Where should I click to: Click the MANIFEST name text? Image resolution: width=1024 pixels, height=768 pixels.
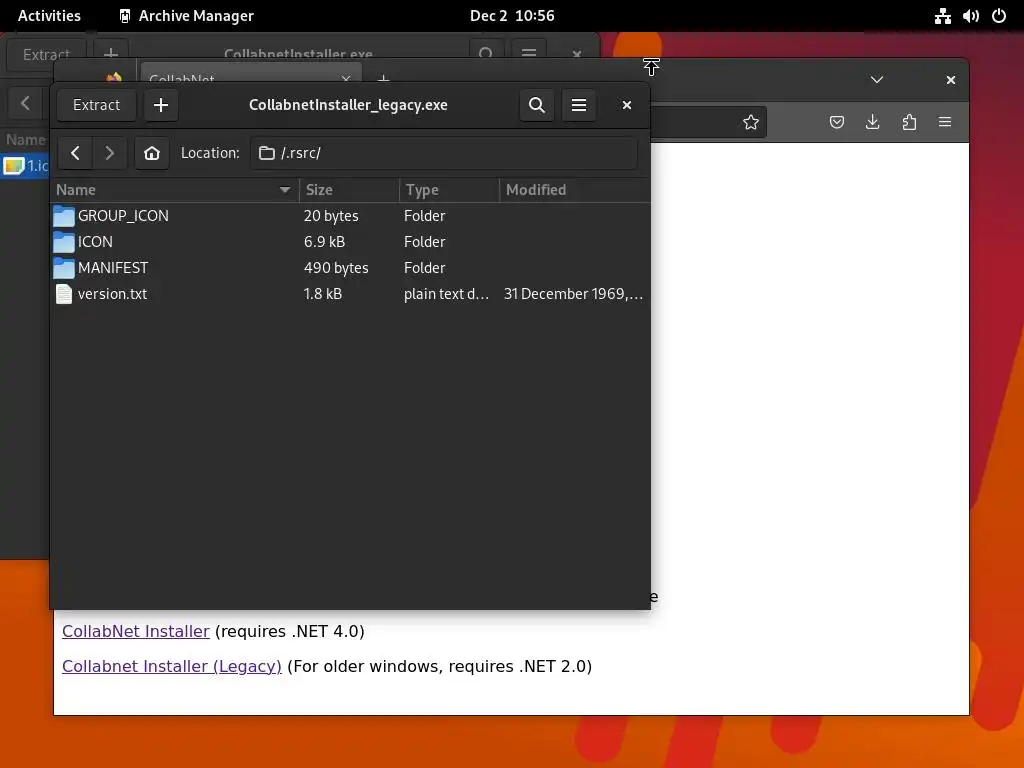point(113,268)
